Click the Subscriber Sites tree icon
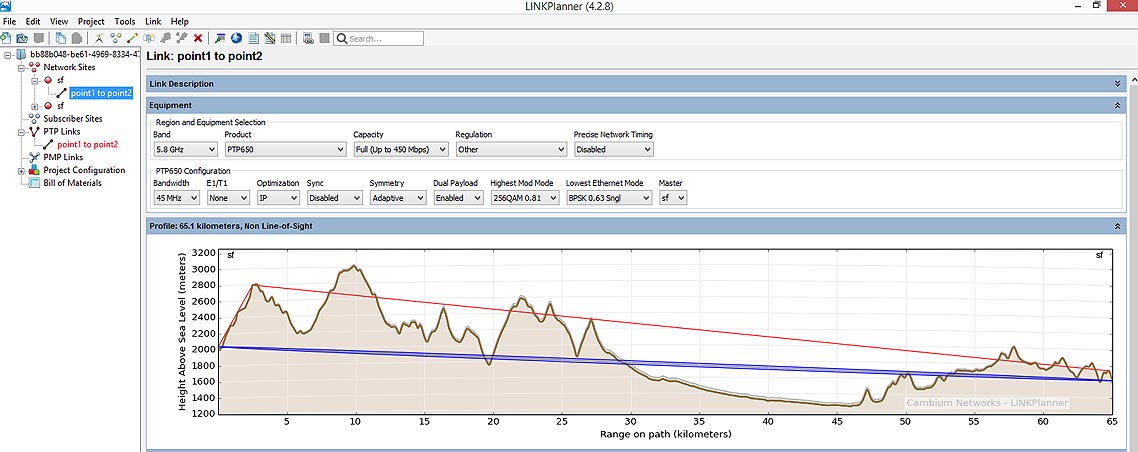The width and height of the screenshot is (1138, 452). click(34, 118)
